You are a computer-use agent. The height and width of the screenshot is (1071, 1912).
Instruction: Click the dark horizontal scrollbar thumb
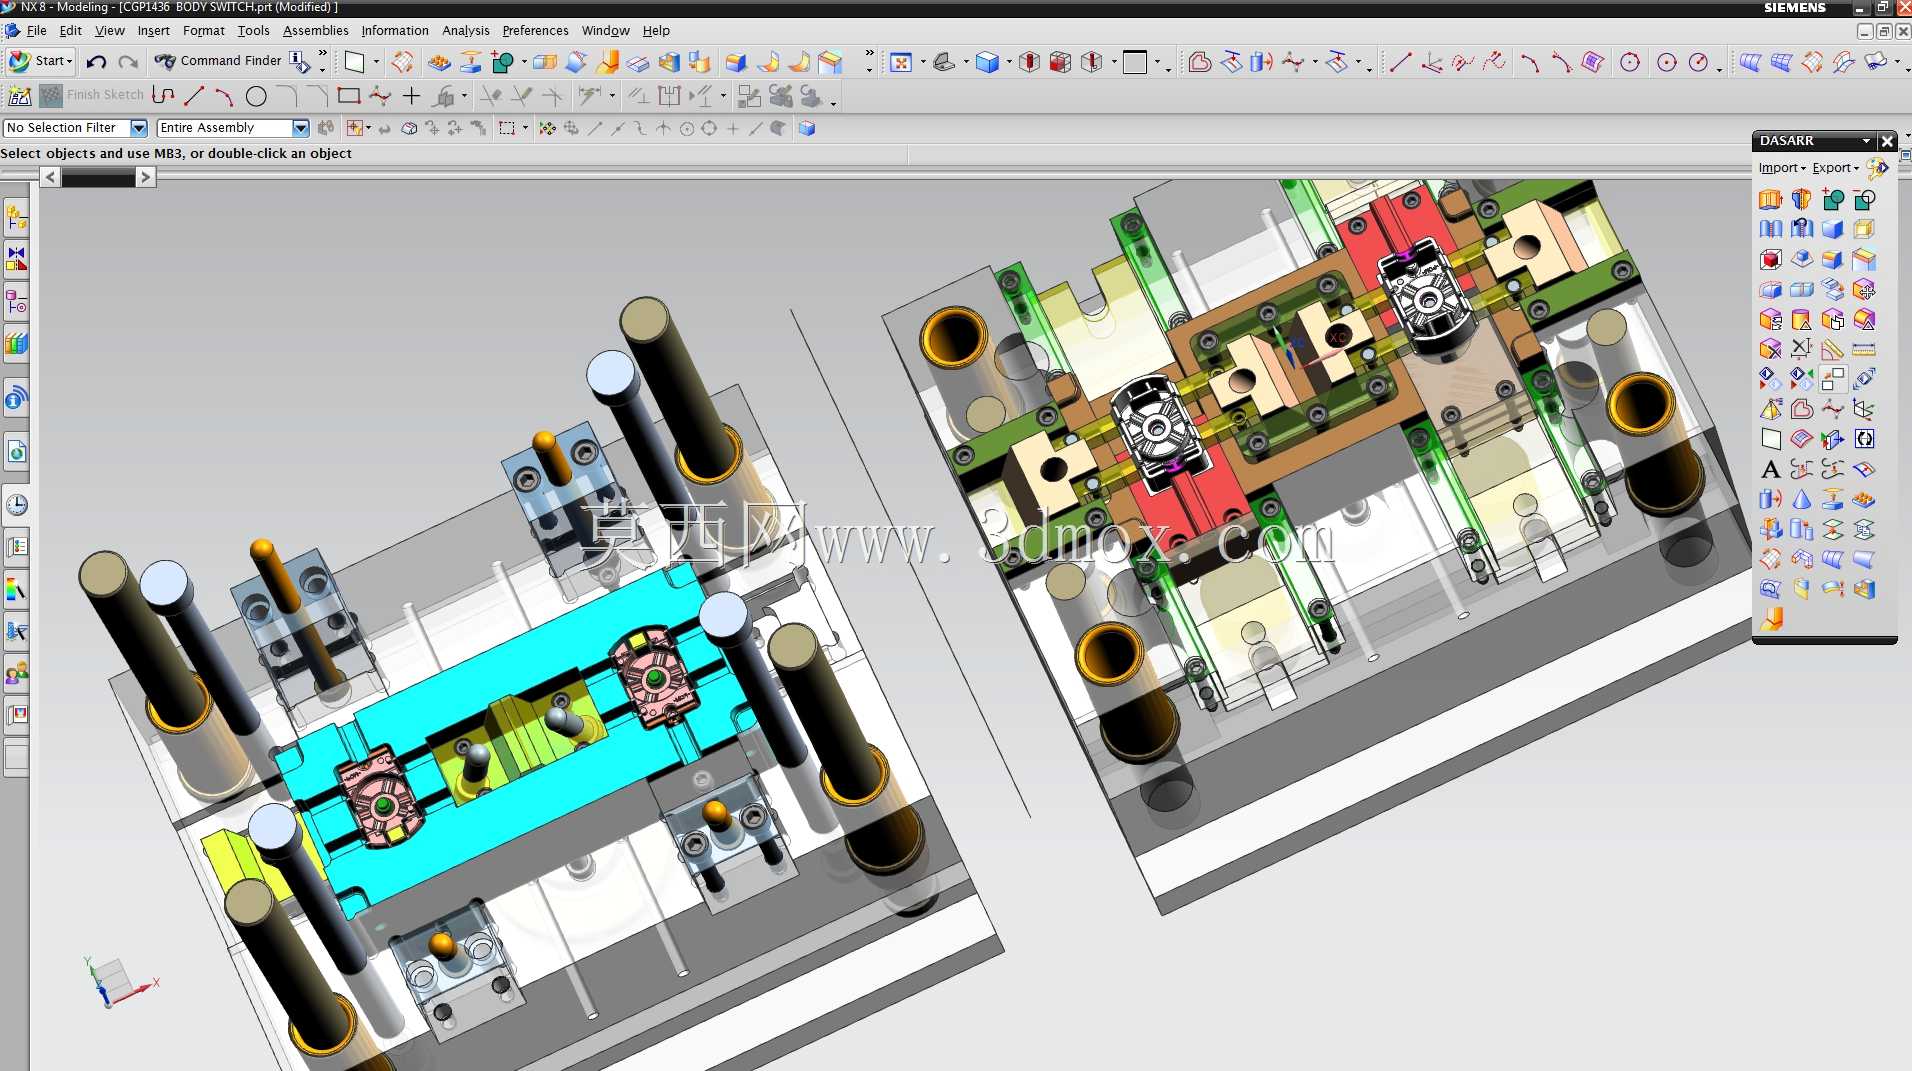[x=98, y=177]
